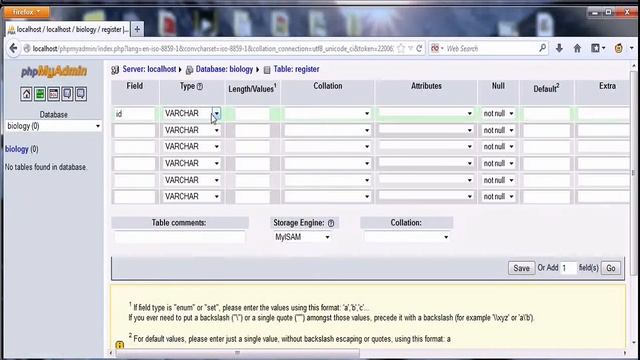The image size is (640, 360).
Task: Bookmark this page with the star icon
Action: (x=401, y=49)
